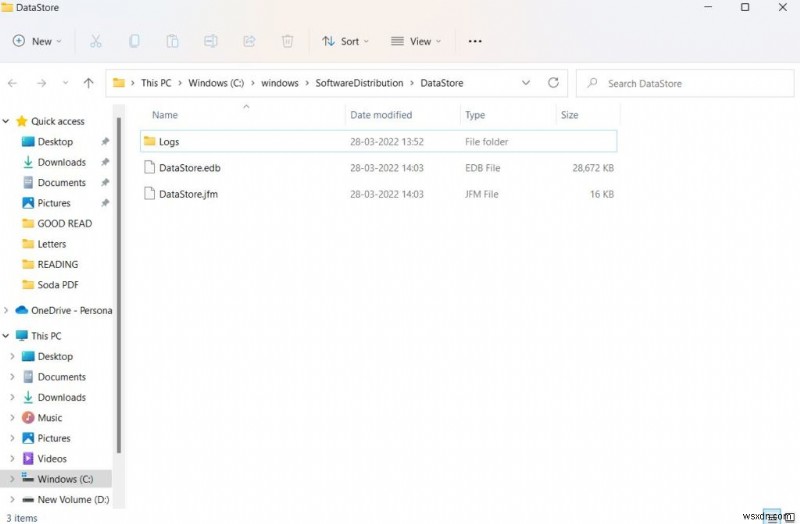Select the DataStore.edb file icon
The height and width of the screenshot is (524, 800).
pos(149,167)
